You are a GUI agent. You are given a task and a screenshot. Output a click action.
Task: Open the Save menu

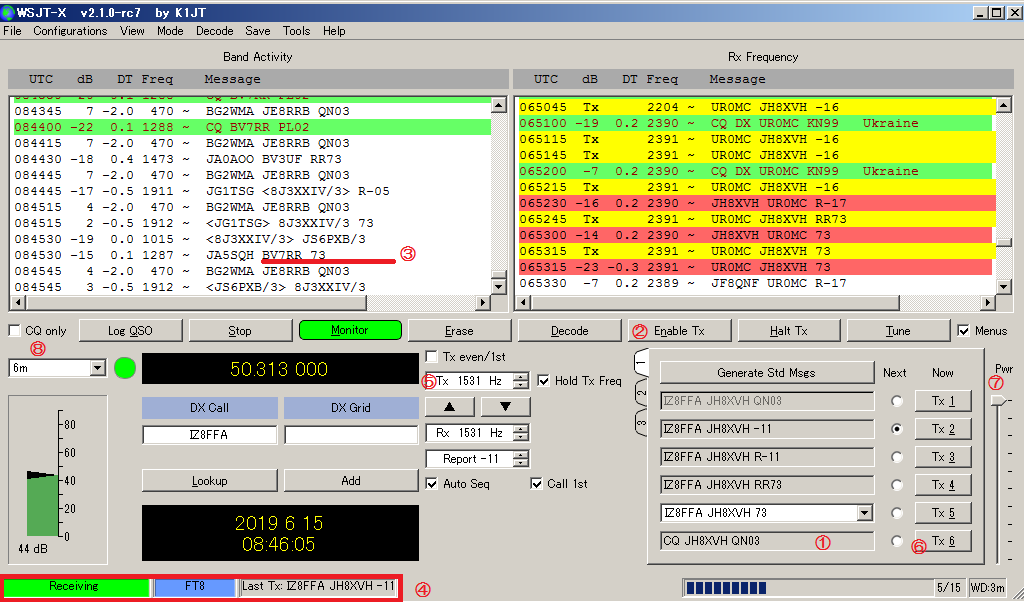(258, 31)
